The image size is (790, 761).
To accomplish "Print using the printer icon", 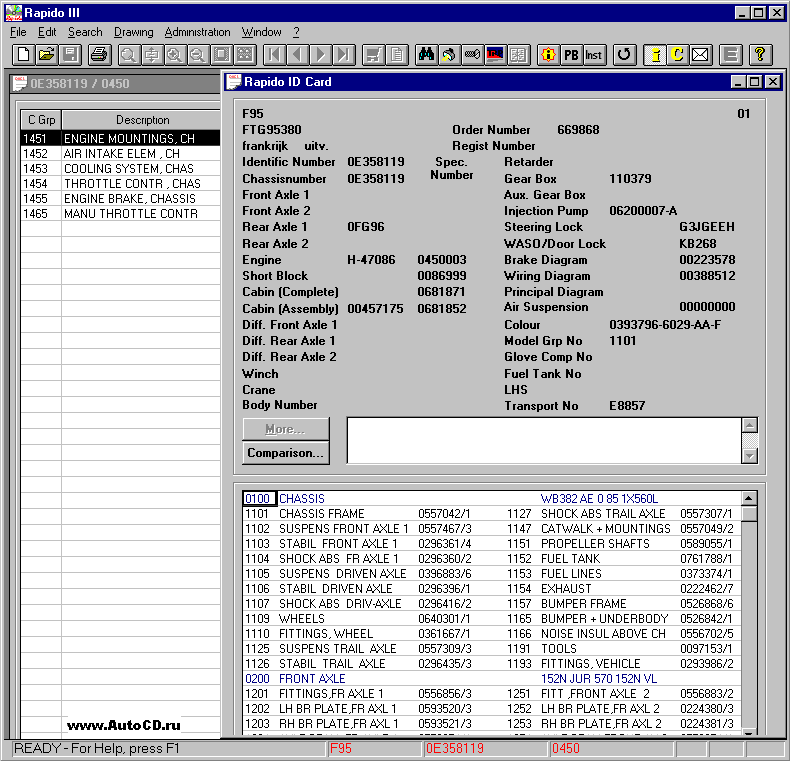I will pyautogui.click(x=99, y=54).
